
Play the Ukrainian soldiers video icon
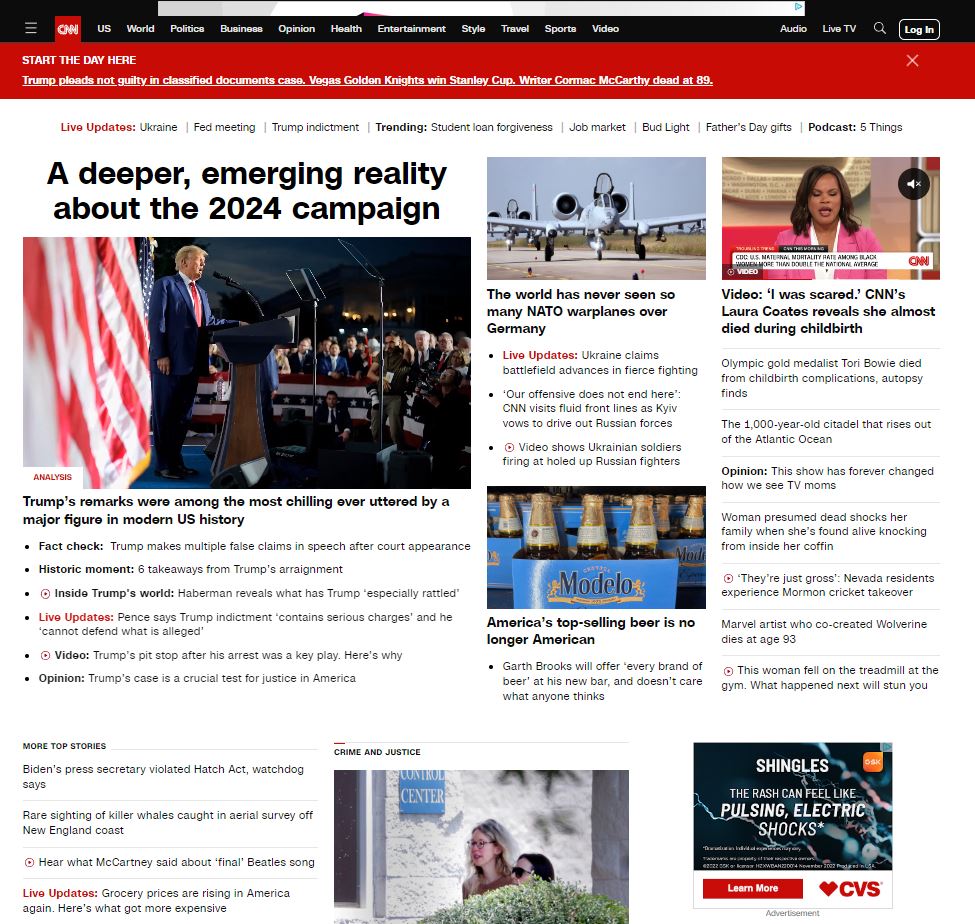click(x=509, y=447)
